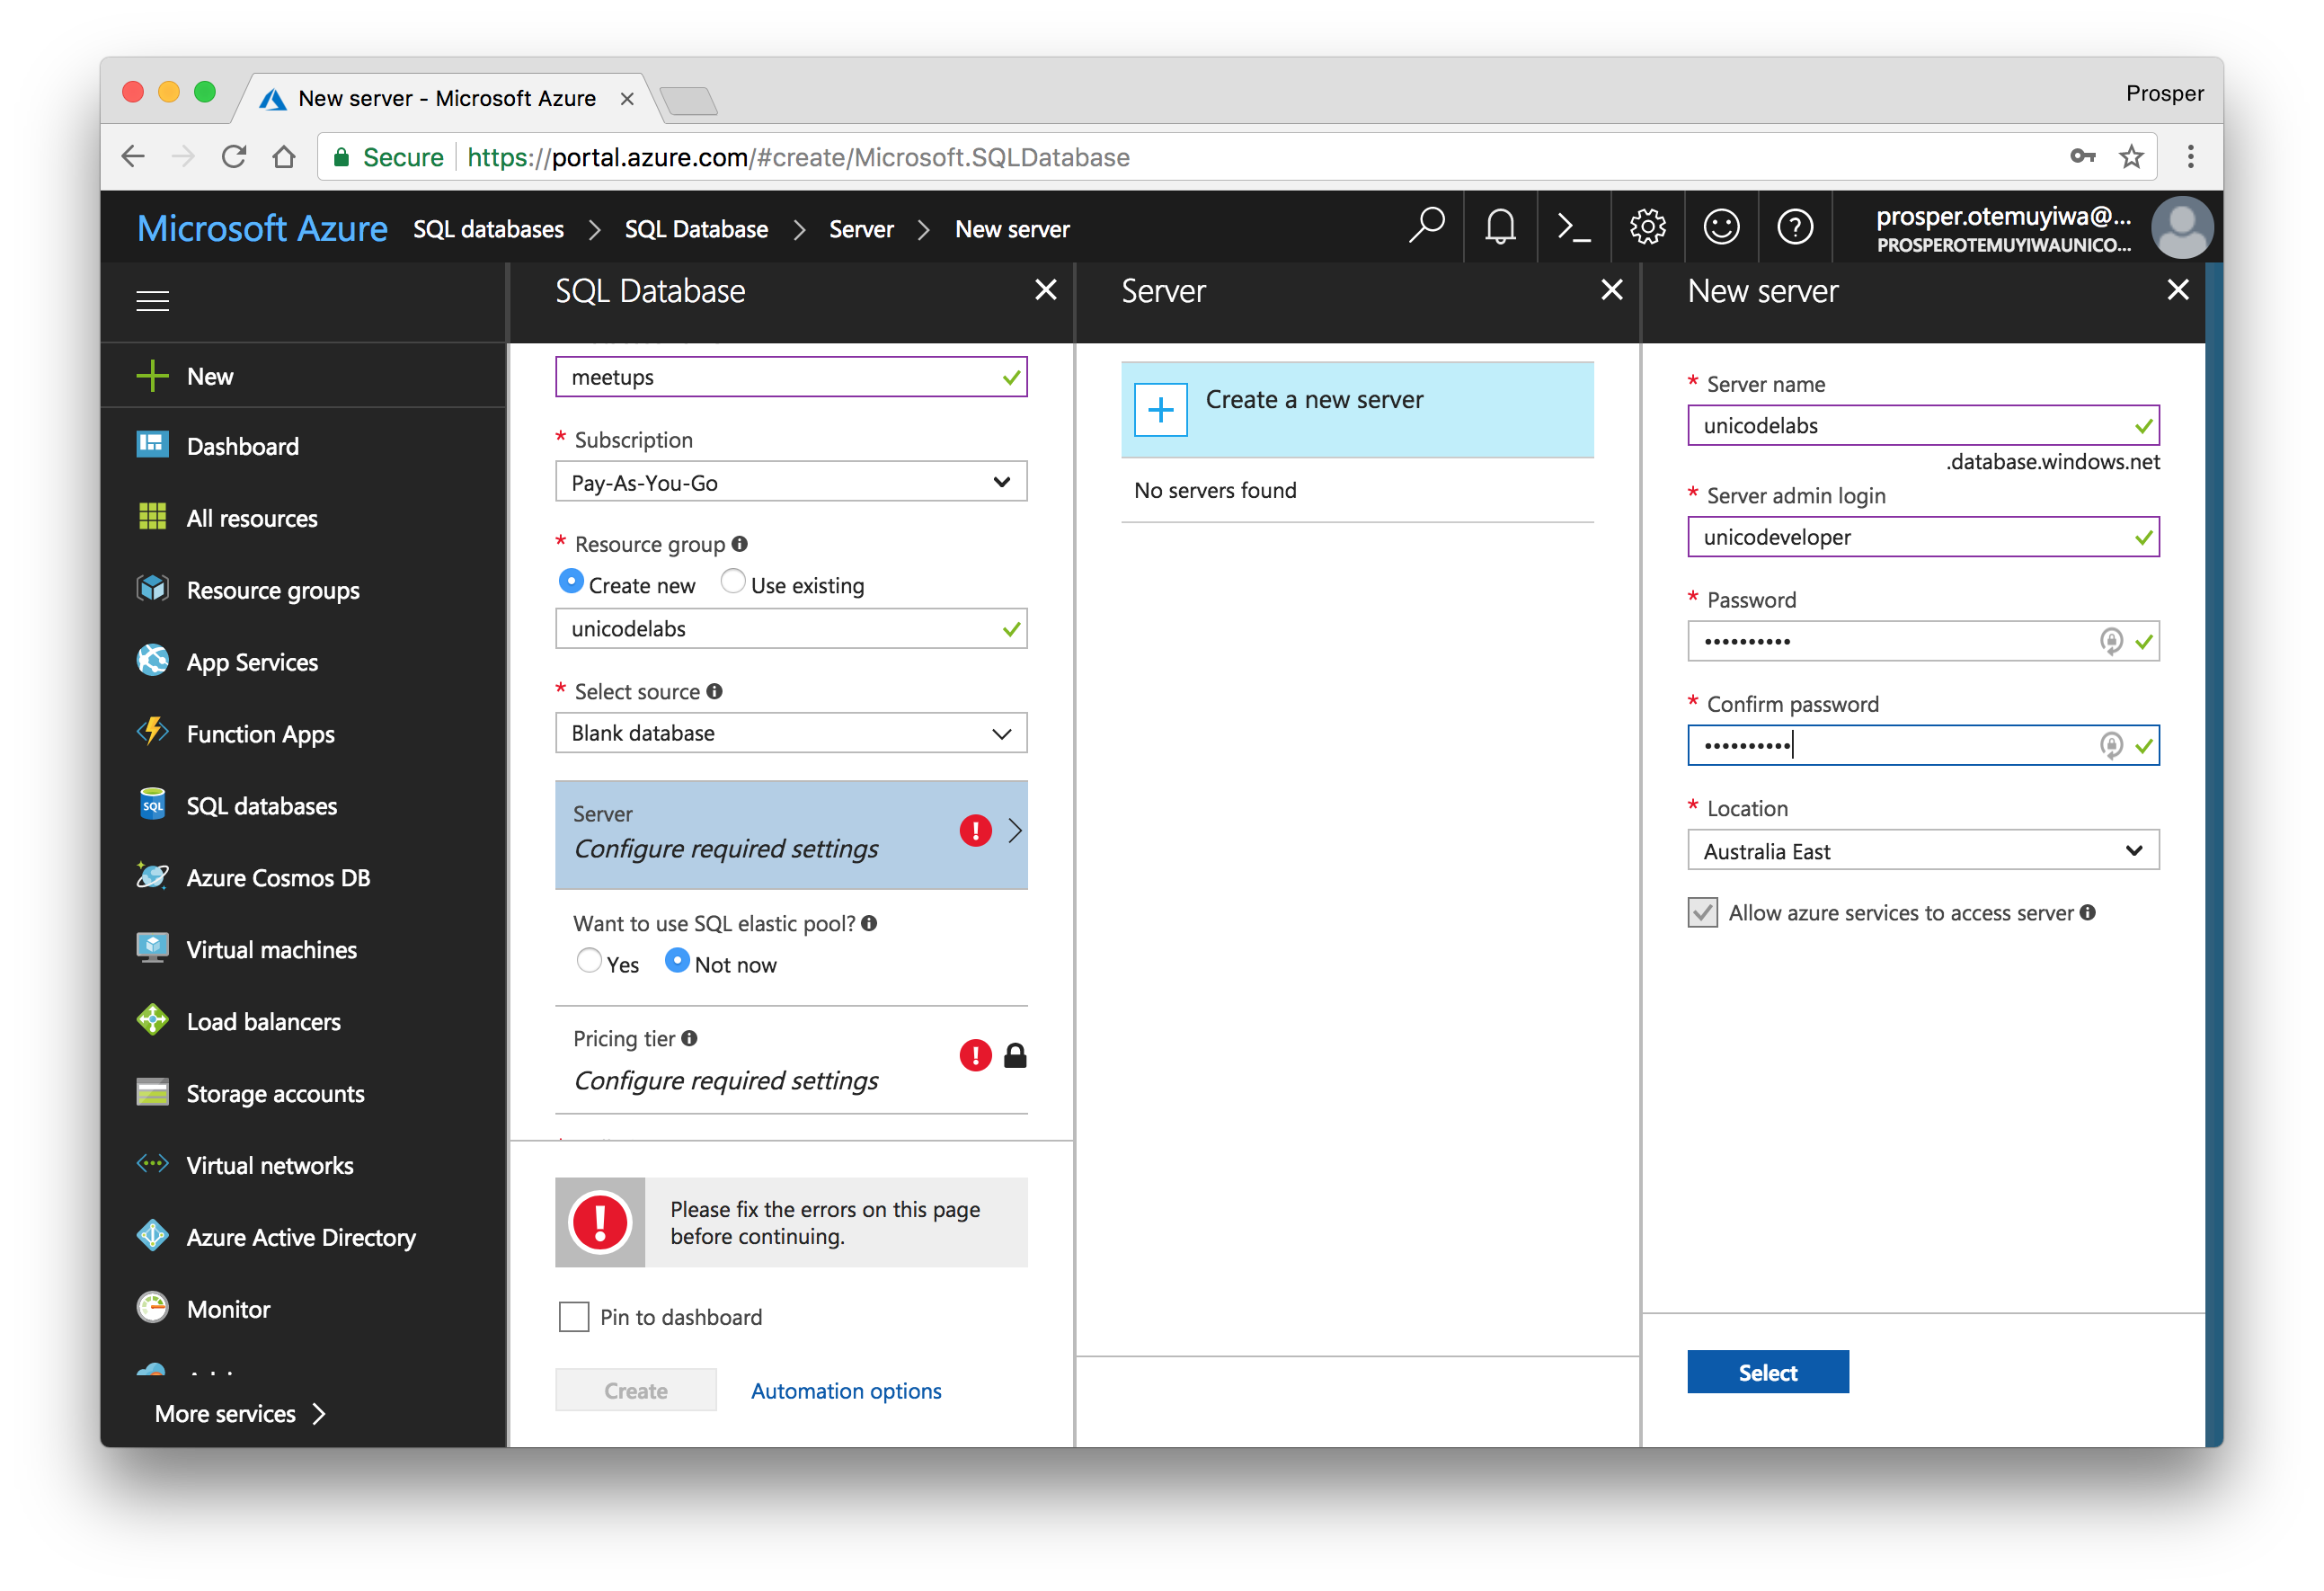This screenshot has width=2324, height=1591.
Task: Click the plus icon to create new server
Action: tap(1160, 410)
